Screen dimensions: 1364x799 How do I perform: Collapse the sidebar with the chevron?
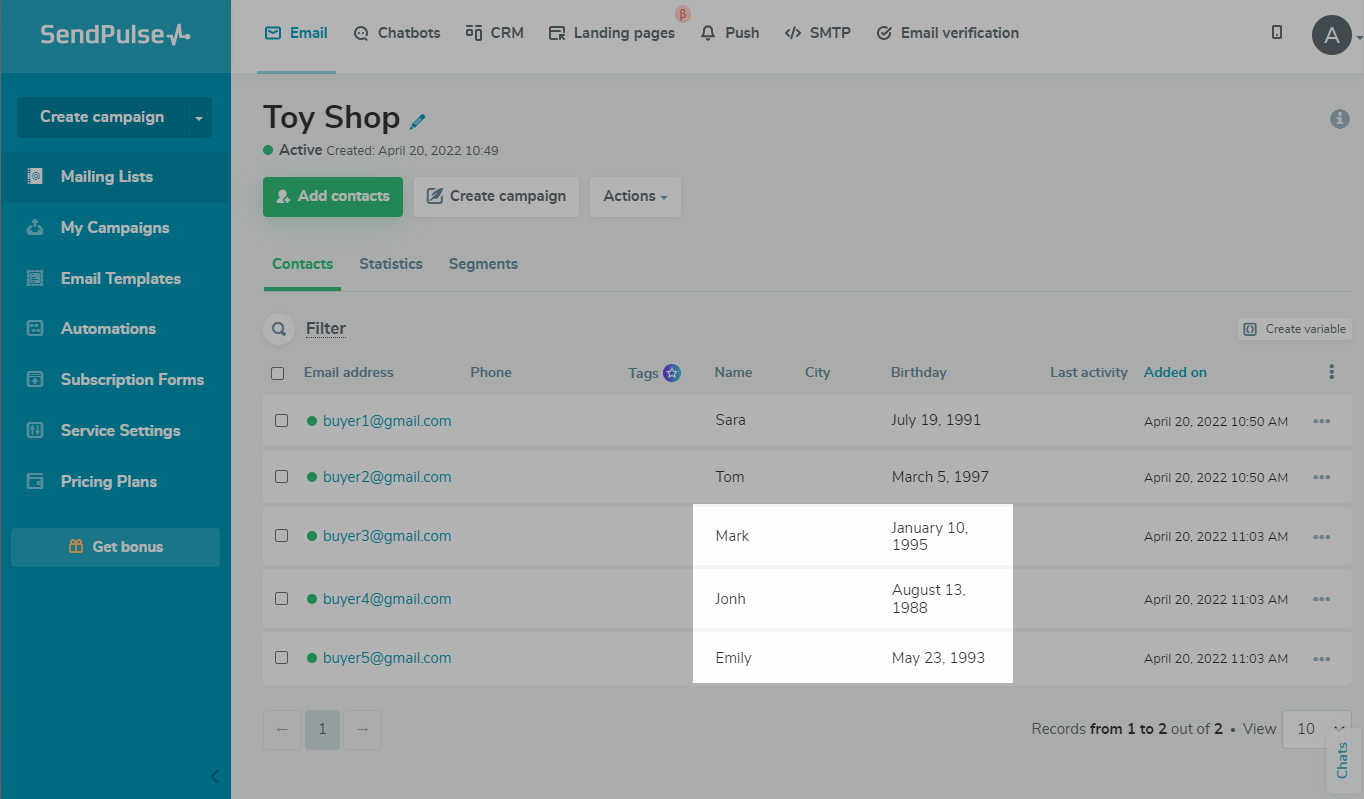(x=214, y=777)
